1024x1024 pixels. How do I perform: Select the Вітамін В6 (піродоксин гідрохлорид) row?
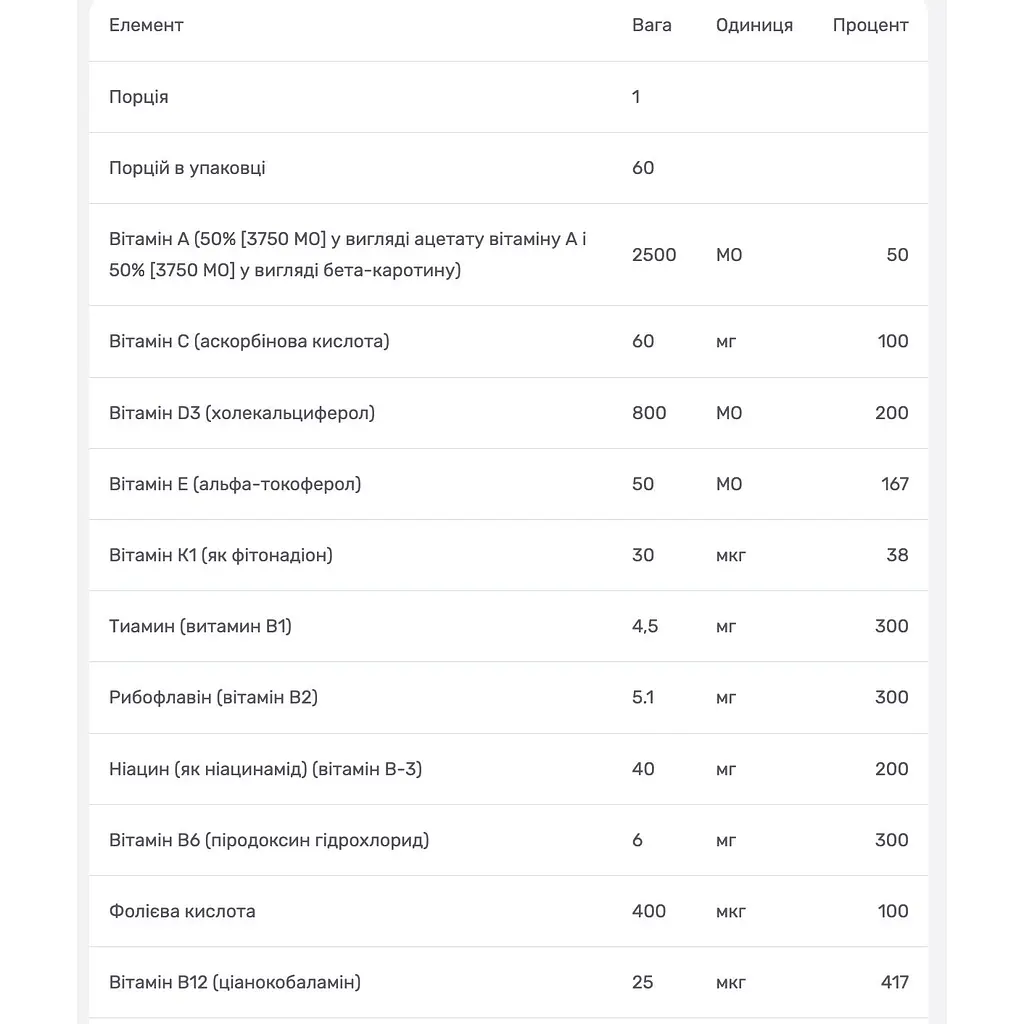(x=508, y=840)
